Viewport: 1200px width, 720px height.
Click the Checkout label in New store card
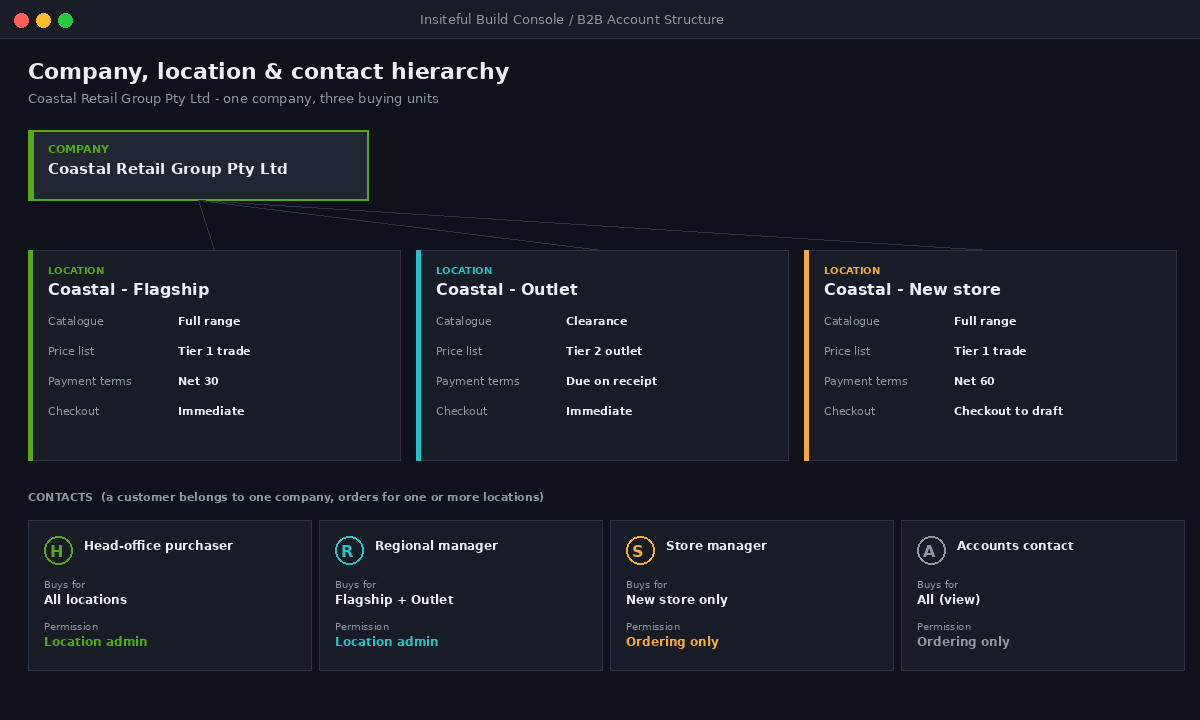(849, 411)
